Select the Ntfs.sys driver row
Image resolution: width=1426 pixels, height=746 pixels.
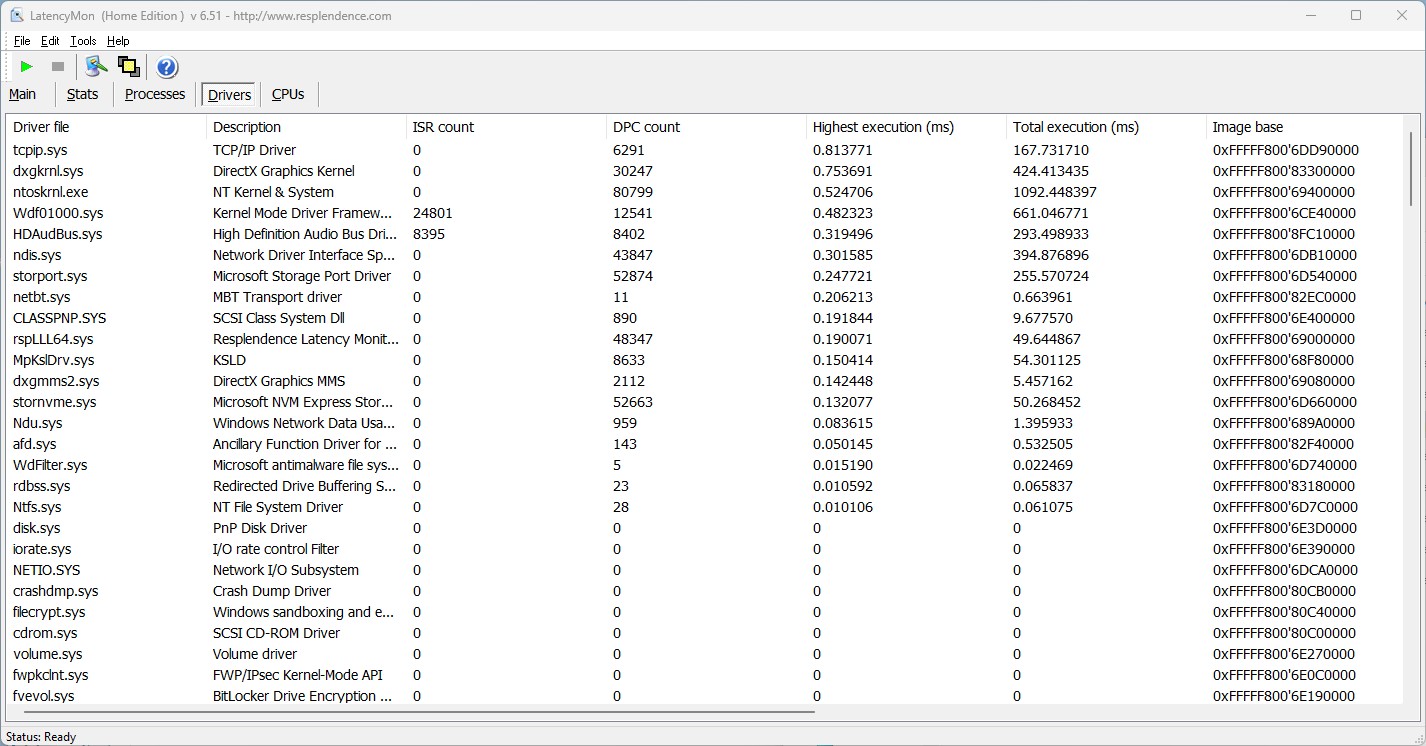pos(705,507)
